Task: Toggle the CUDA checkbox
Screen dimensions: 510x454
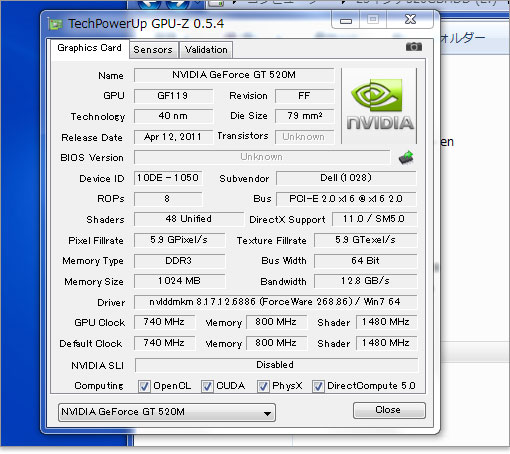Action: 207,386
